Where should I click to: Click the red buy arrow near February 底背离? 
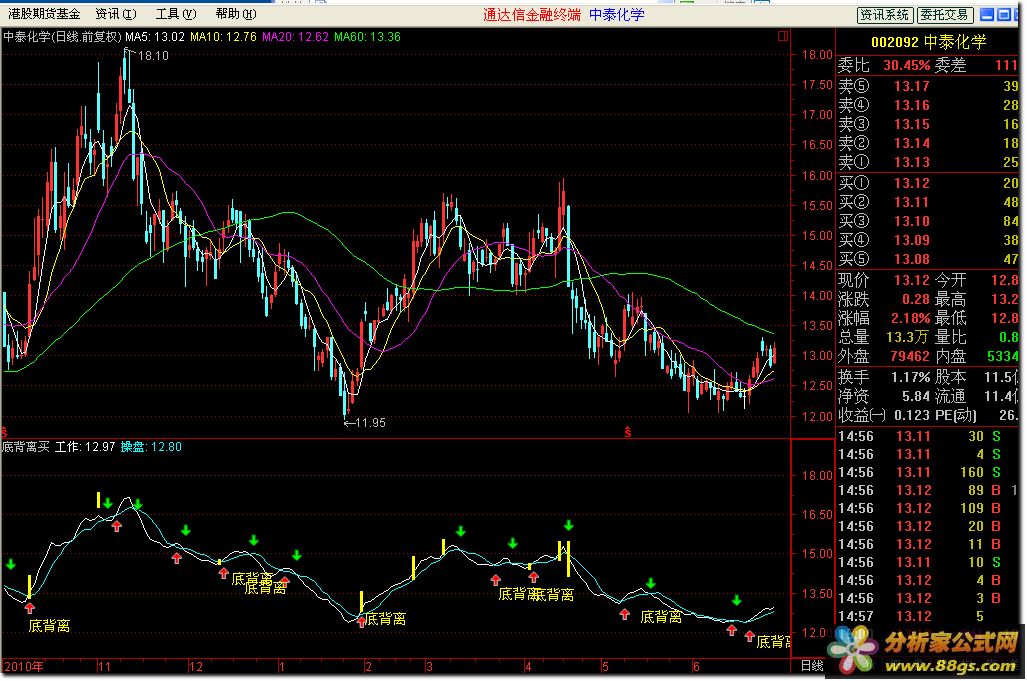362,621
